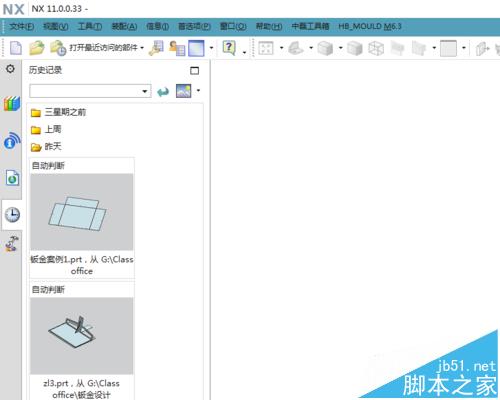Open resource bar settings gear
The image size is (500, 400).
pyautogui.click(x=10, y=69)
